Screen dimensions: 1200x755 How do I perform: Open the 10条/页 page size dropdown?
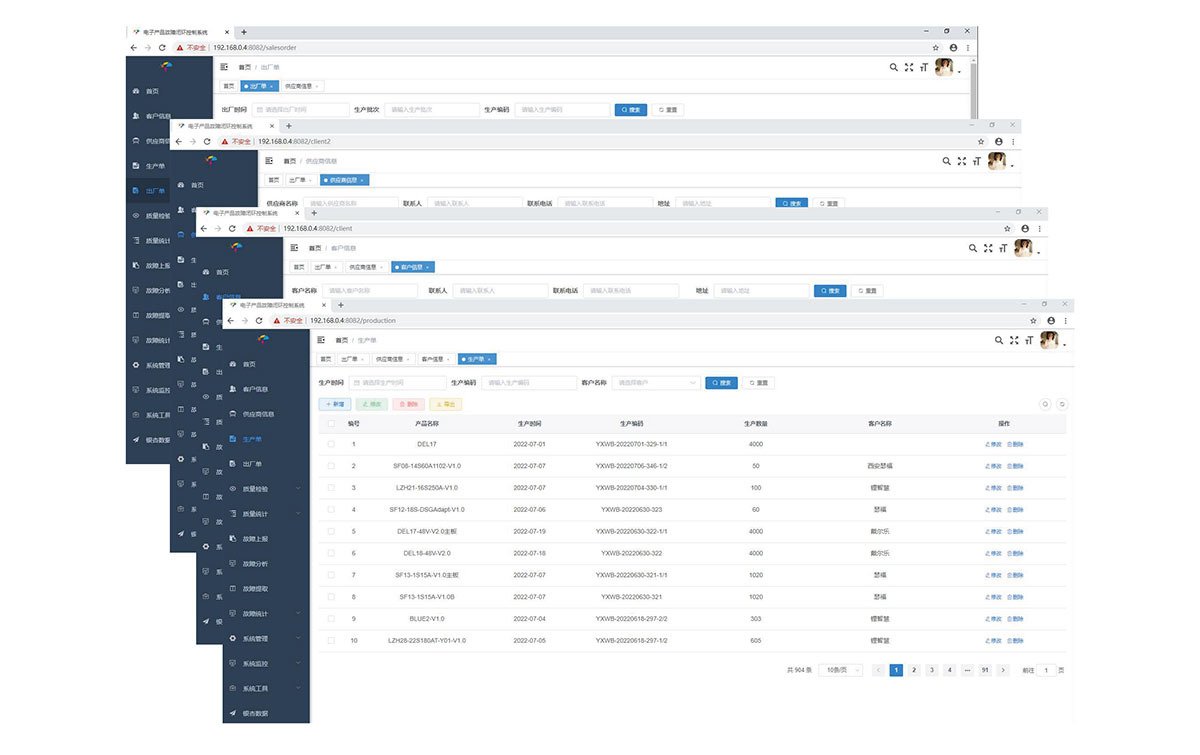840,670
